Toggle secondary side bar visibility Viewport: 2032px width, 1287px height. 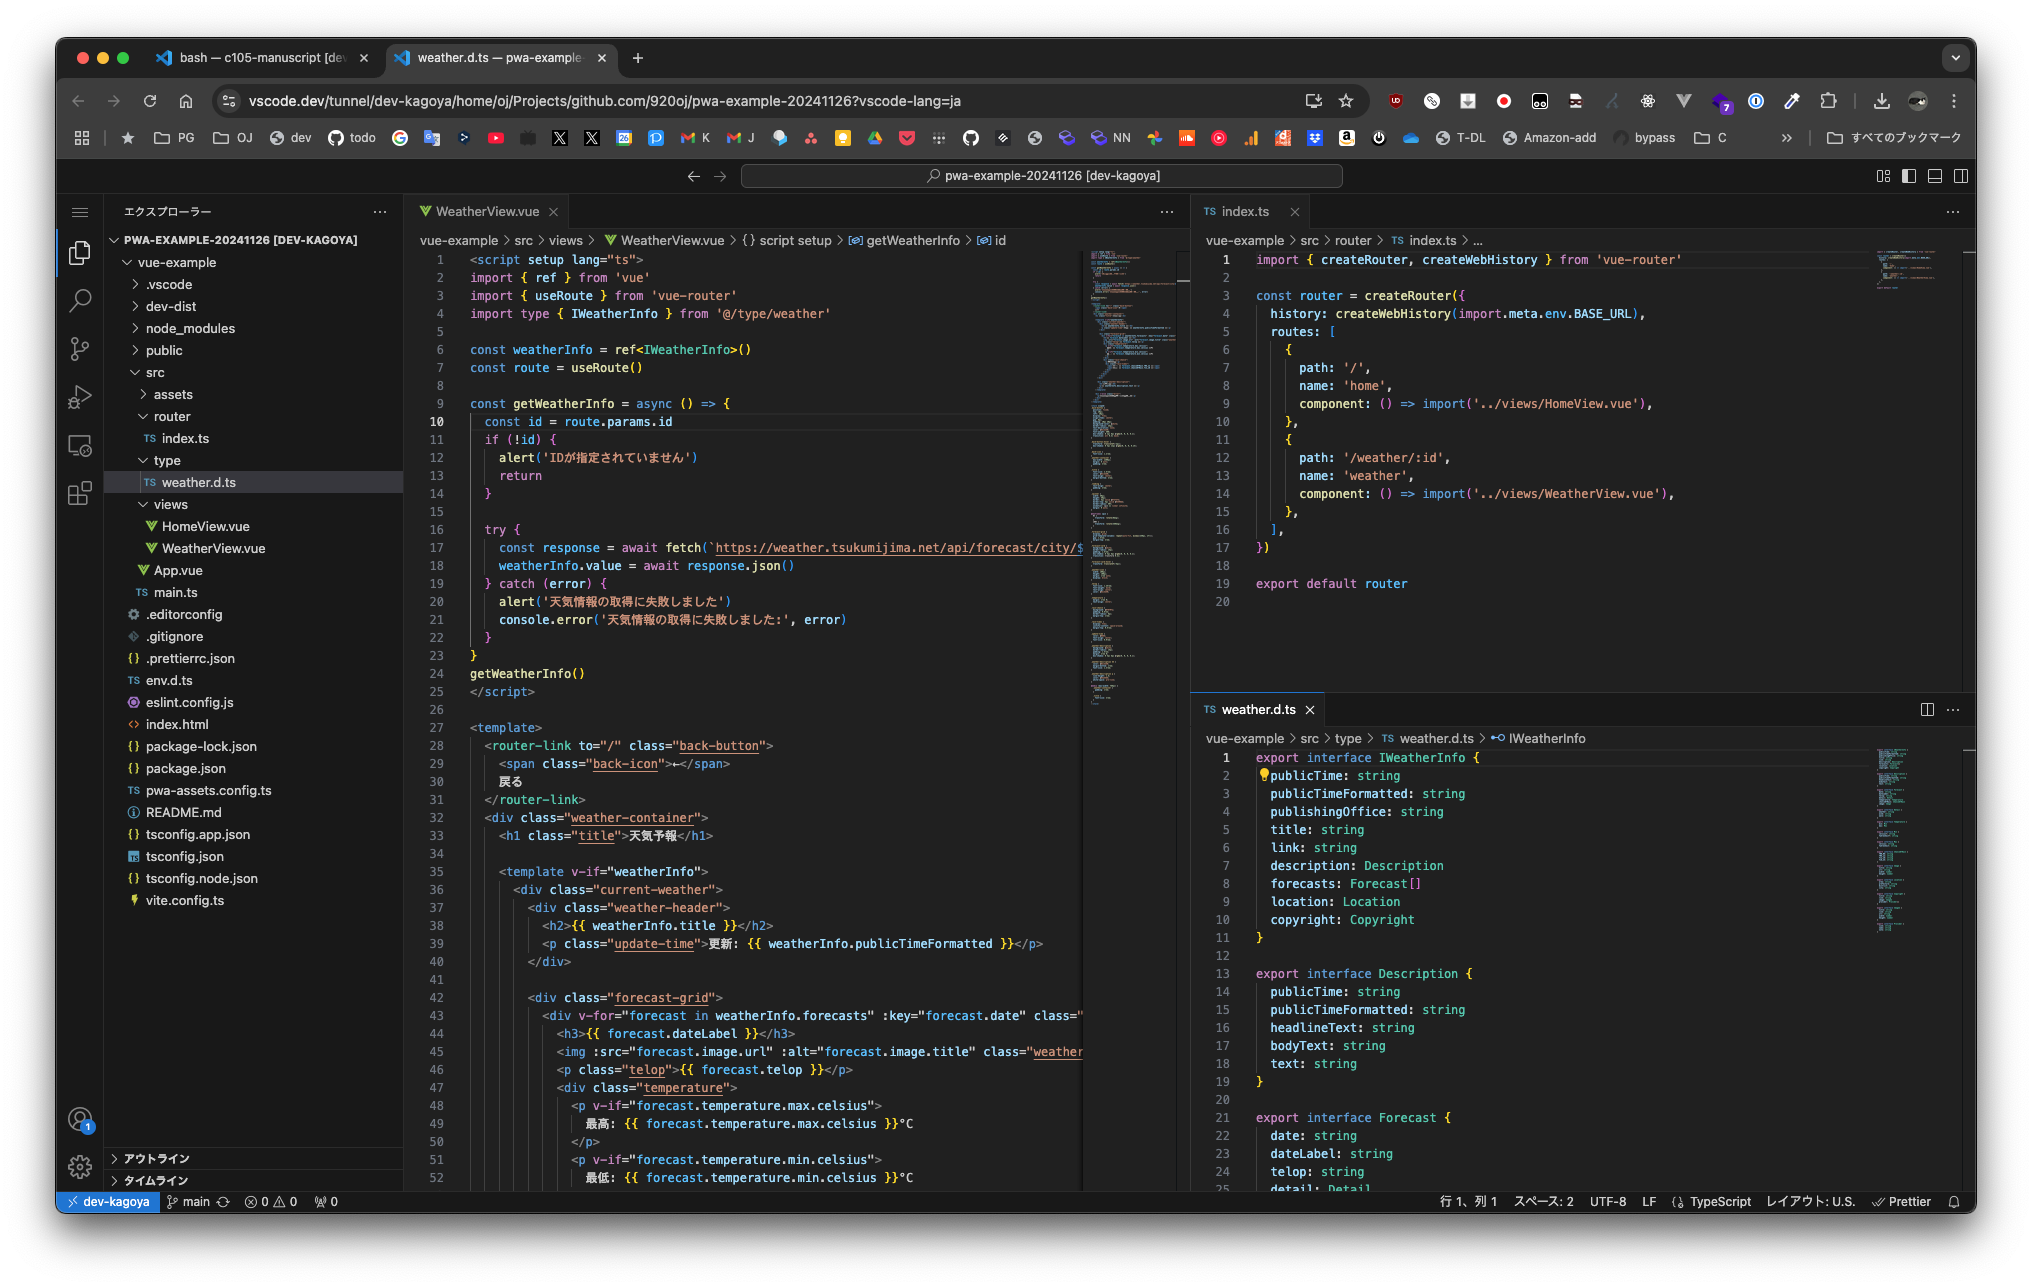1961,176
